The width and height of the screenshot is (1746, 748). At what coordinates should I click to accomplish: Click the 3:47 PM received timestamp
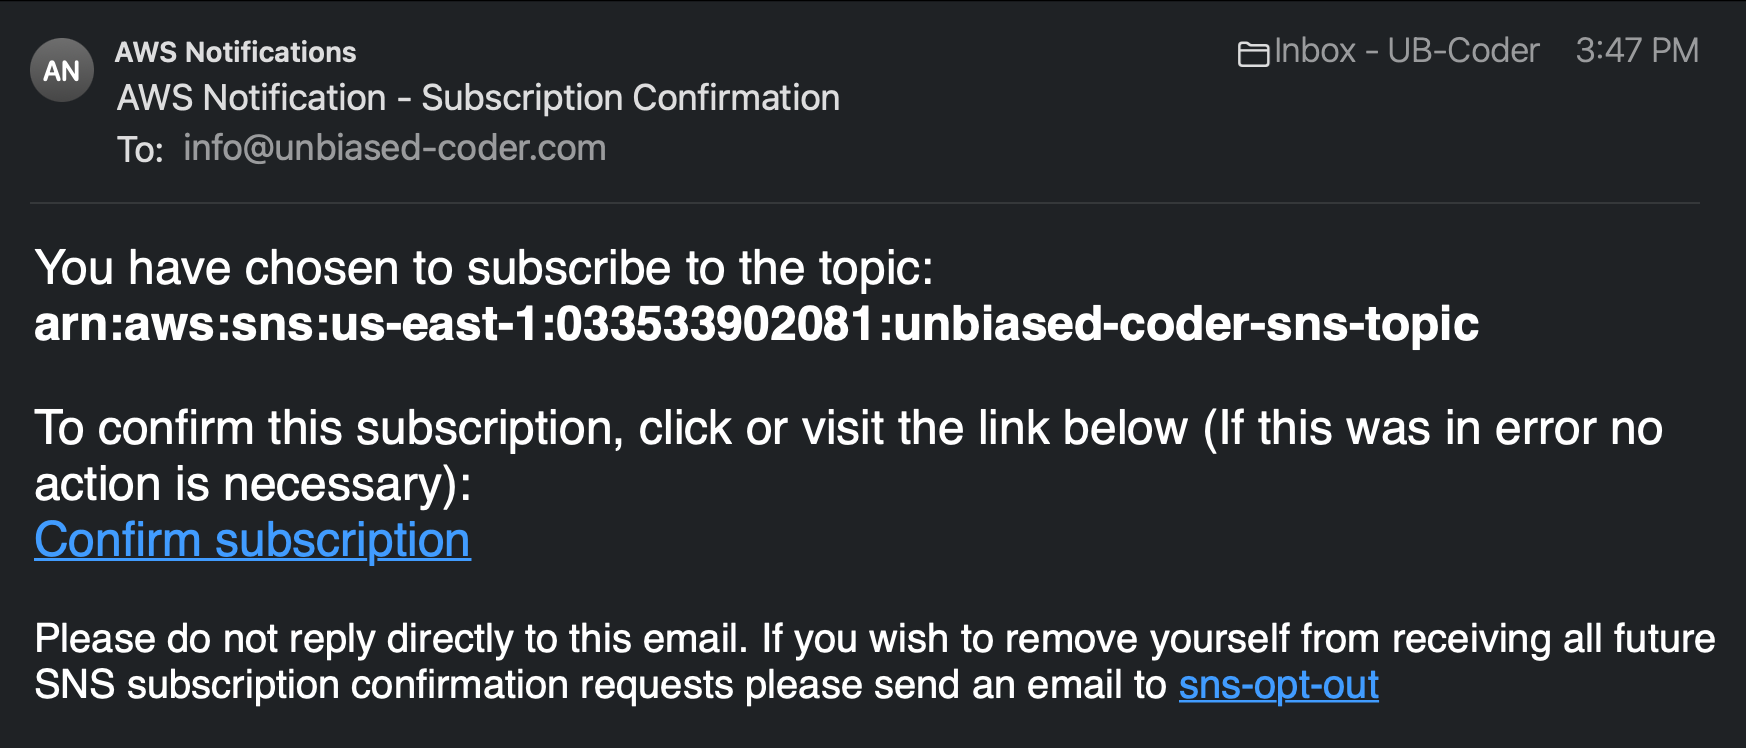[1637, 51]
